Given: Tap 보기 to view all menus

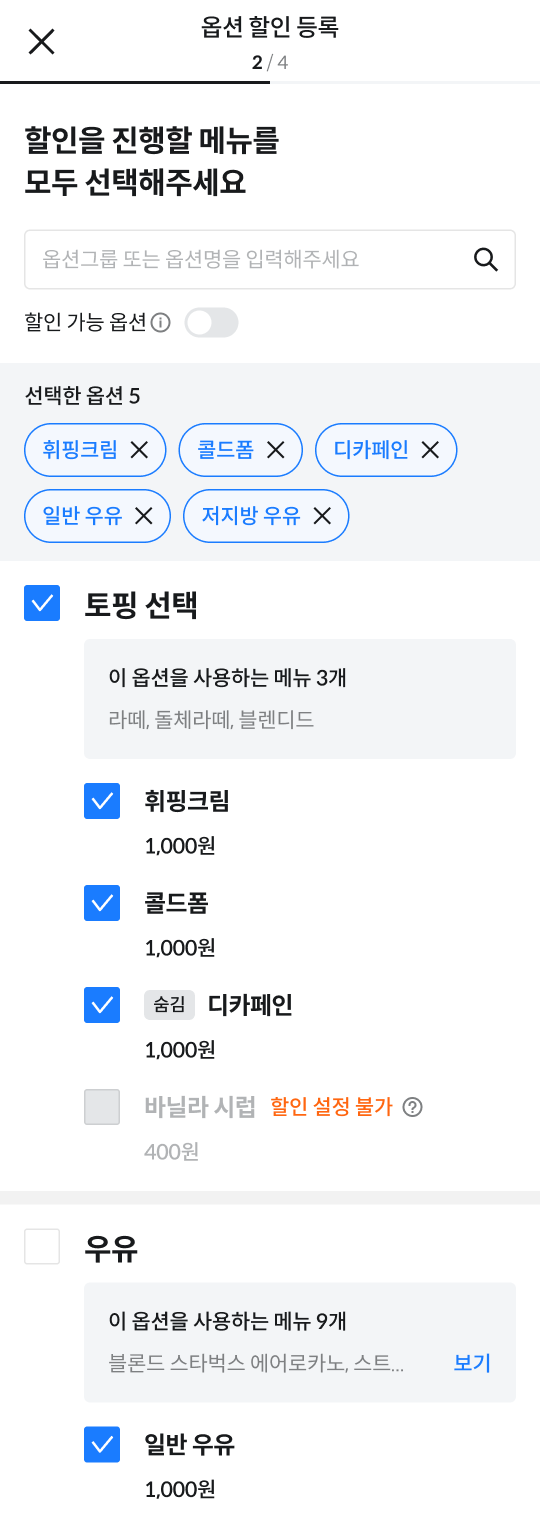Looking at the screenshot, I should pos(472,1363).
